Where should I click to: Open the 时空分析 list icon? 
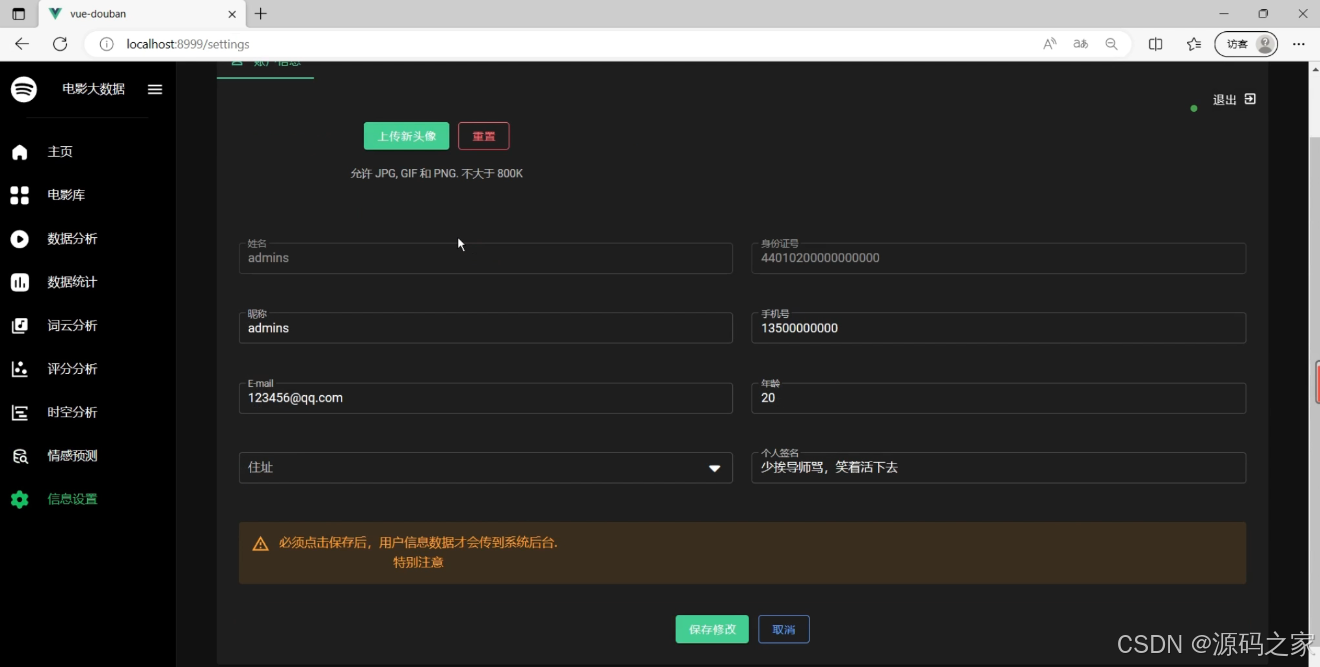[x=19, y=412]
